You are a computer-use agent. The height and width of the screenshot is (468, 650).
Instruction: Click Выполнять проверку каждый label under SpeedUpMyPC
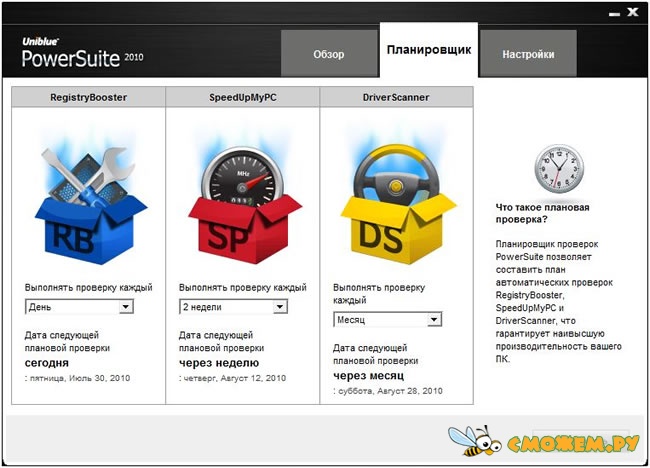243,287
